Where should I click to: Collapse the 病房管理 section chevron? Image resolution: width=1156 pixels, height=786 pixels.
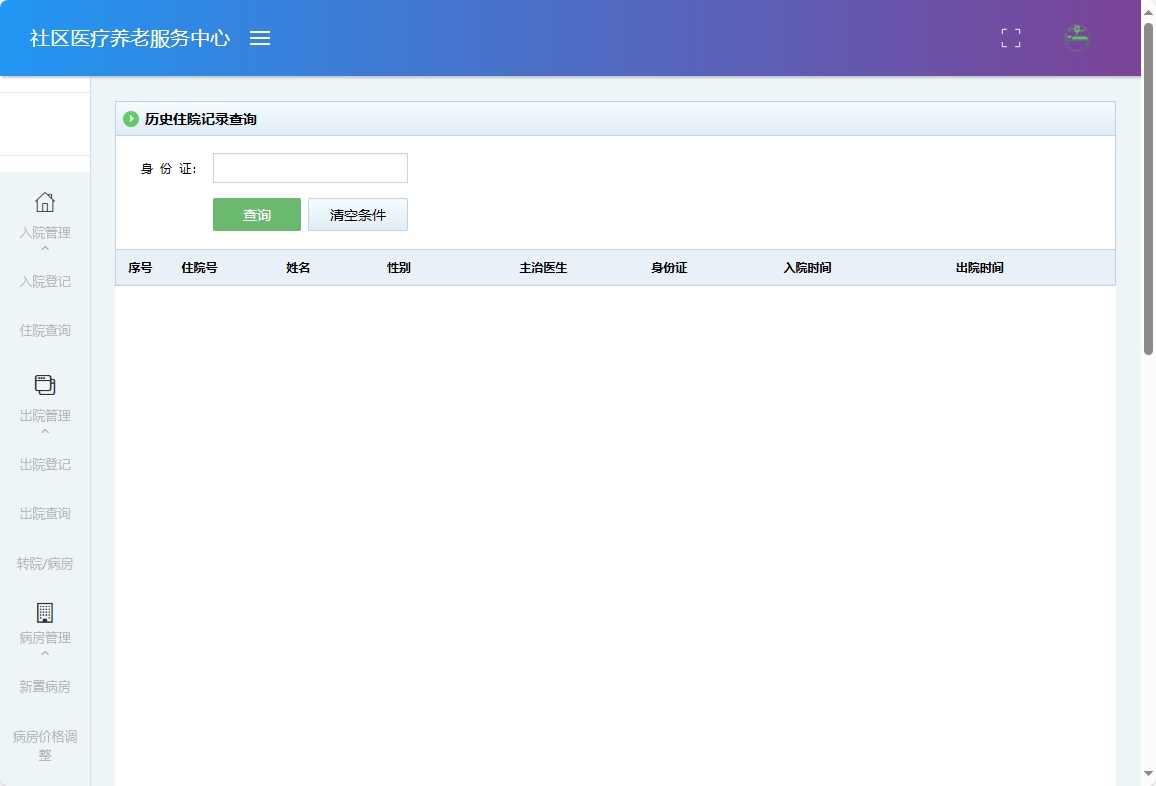(x=45, y=654)
